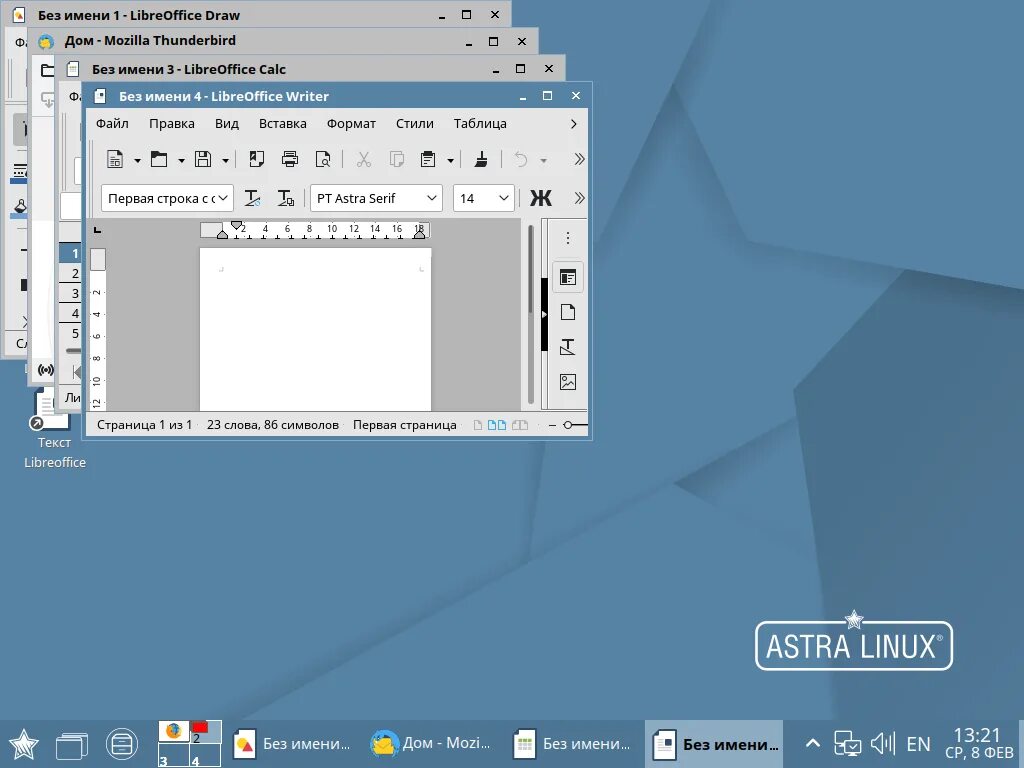
Task: Create a new document with the New icon
Action: point(115,159)
